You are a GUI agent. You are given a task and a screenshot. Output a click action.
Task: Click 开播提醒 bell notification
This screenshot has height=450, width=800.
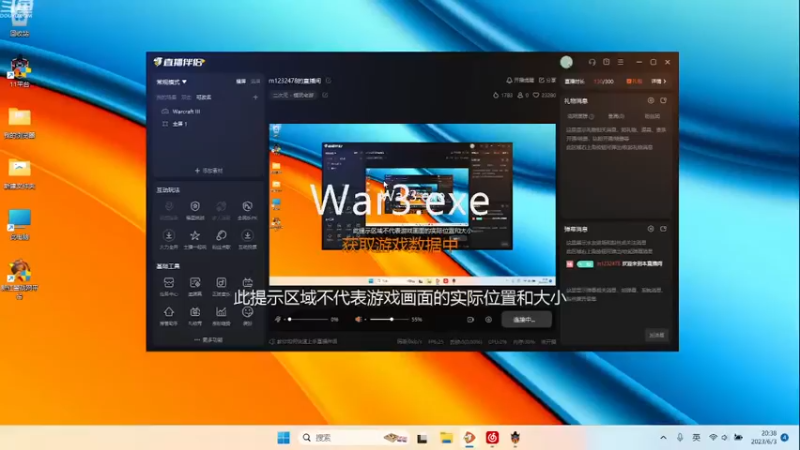click(520, 81)
